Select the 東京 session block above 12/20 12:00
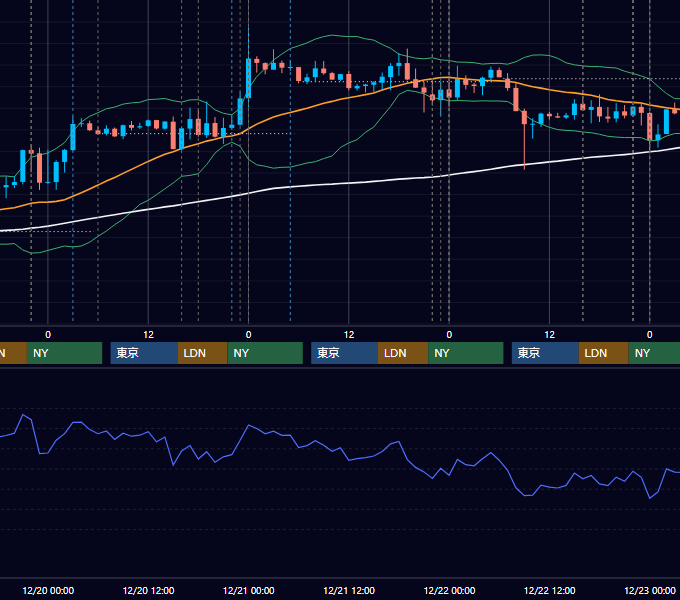 (144, 353)
